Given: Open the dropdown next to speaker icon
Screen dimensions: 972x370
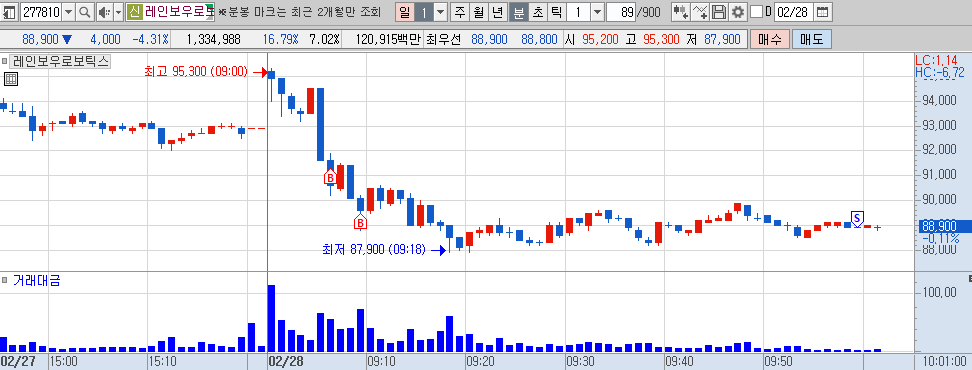Looking at the screenshot, I should coord(118,12).
